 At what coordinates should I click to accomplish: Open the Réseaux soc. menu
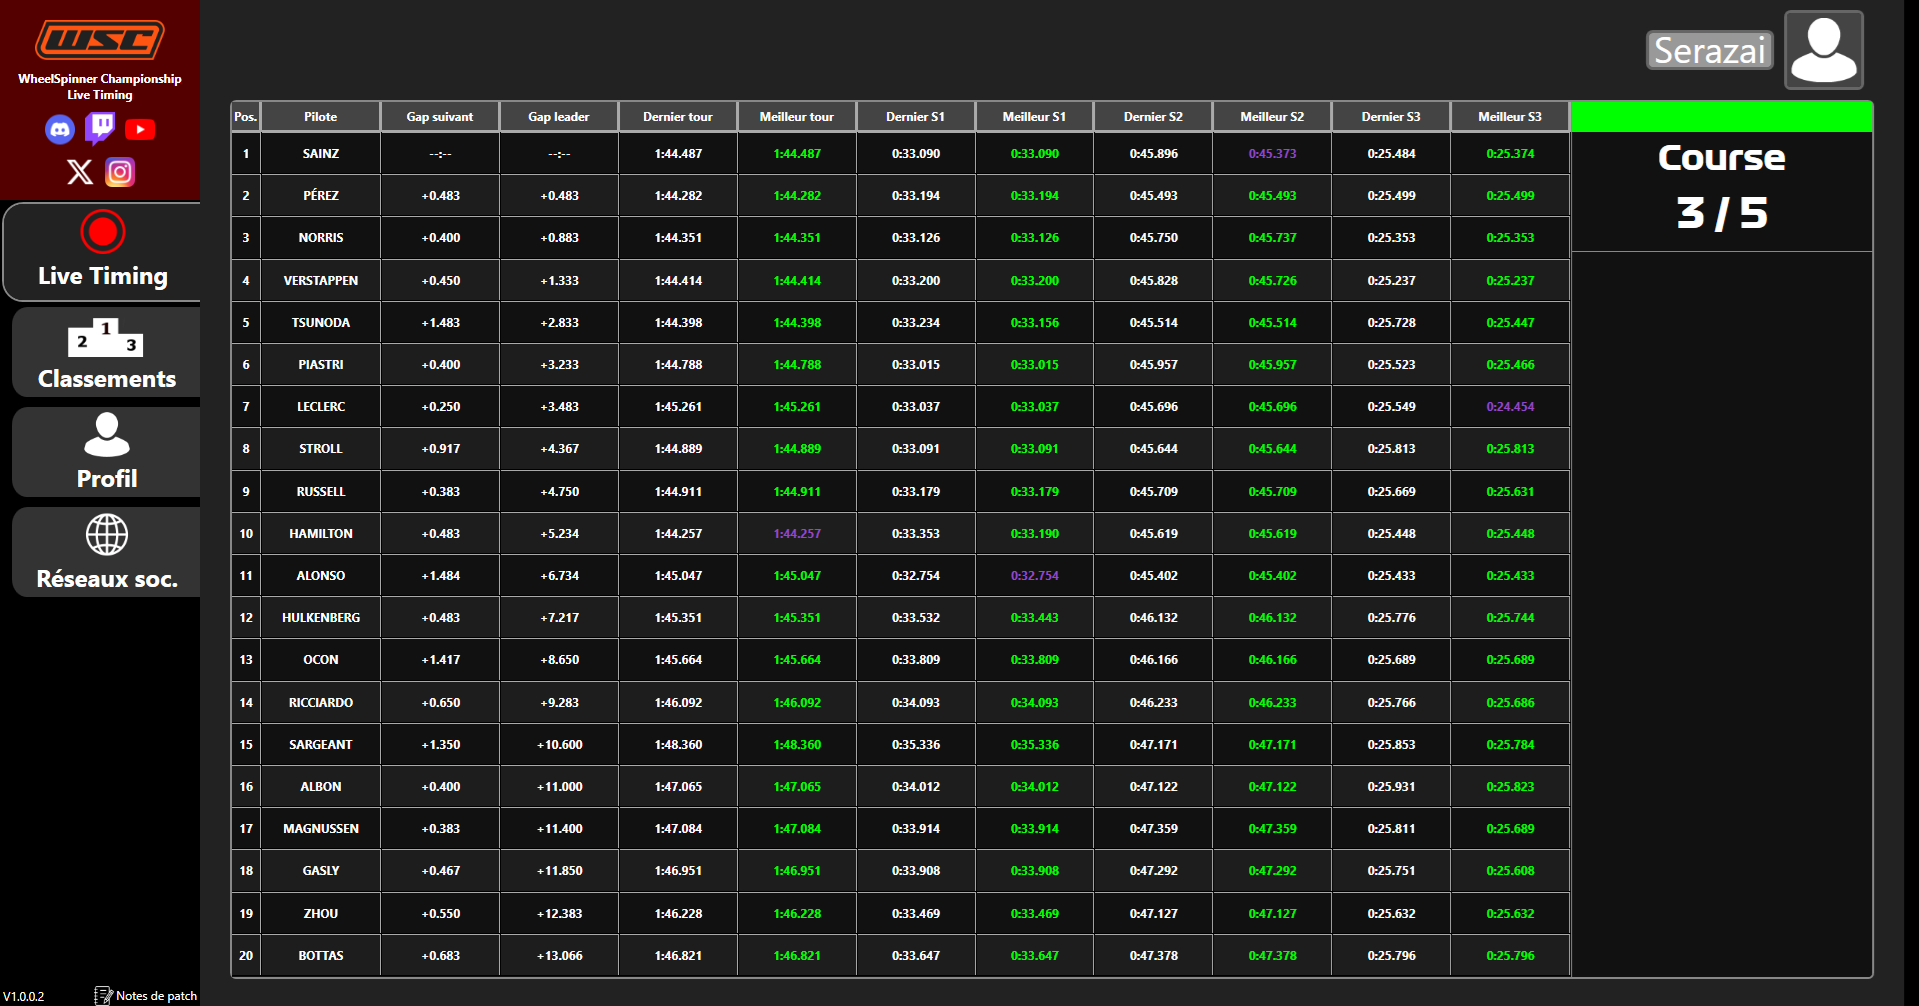tap(106, 552)
